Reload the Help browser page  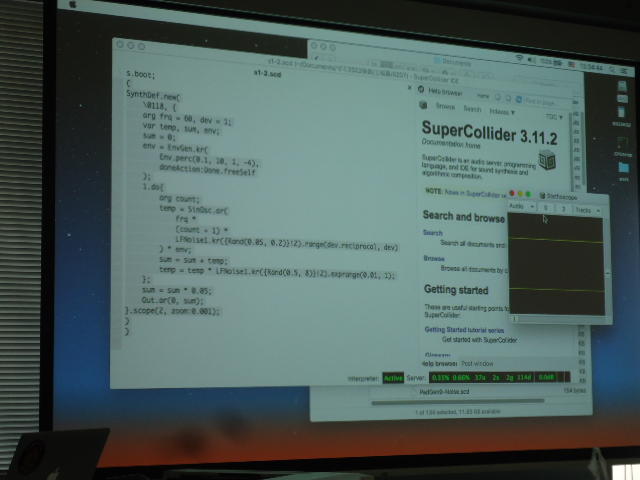(x=519, y=99)
